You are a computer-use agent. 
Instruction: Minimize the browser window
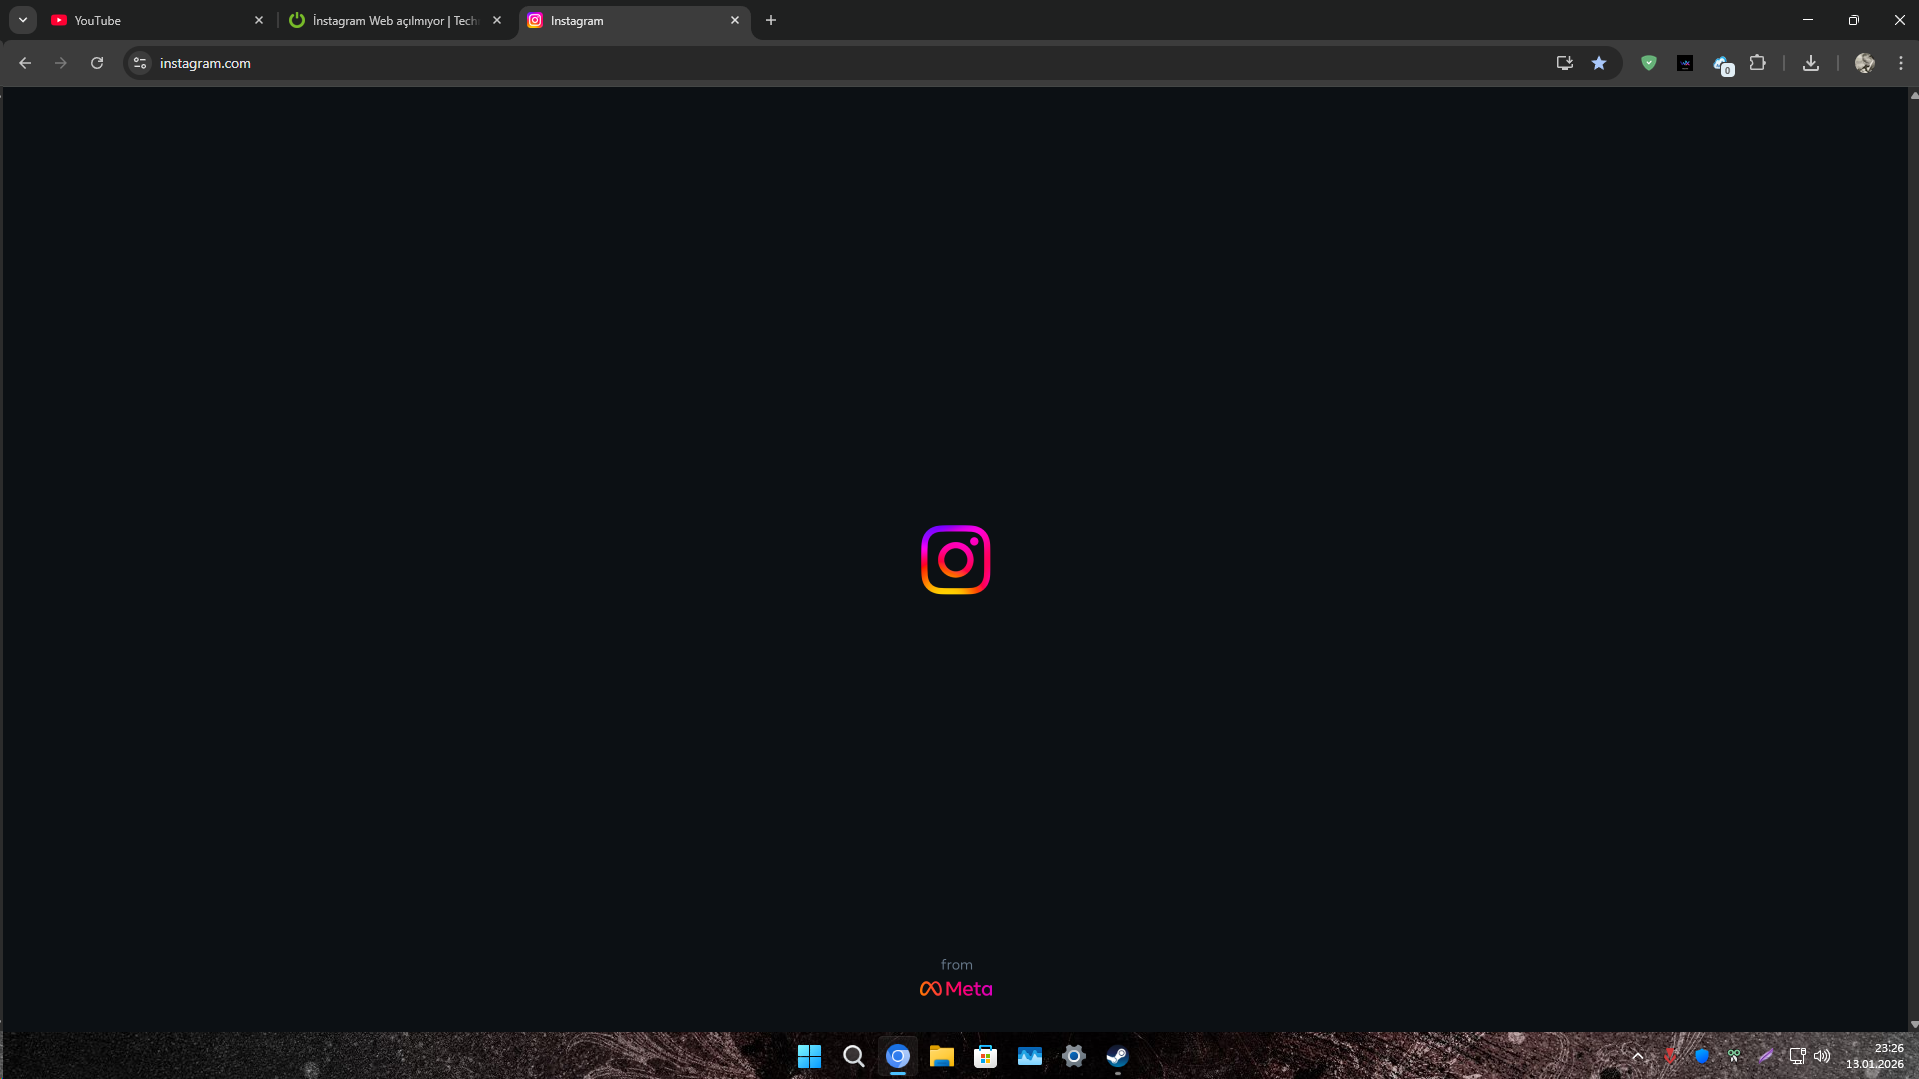coord(1808,20)
